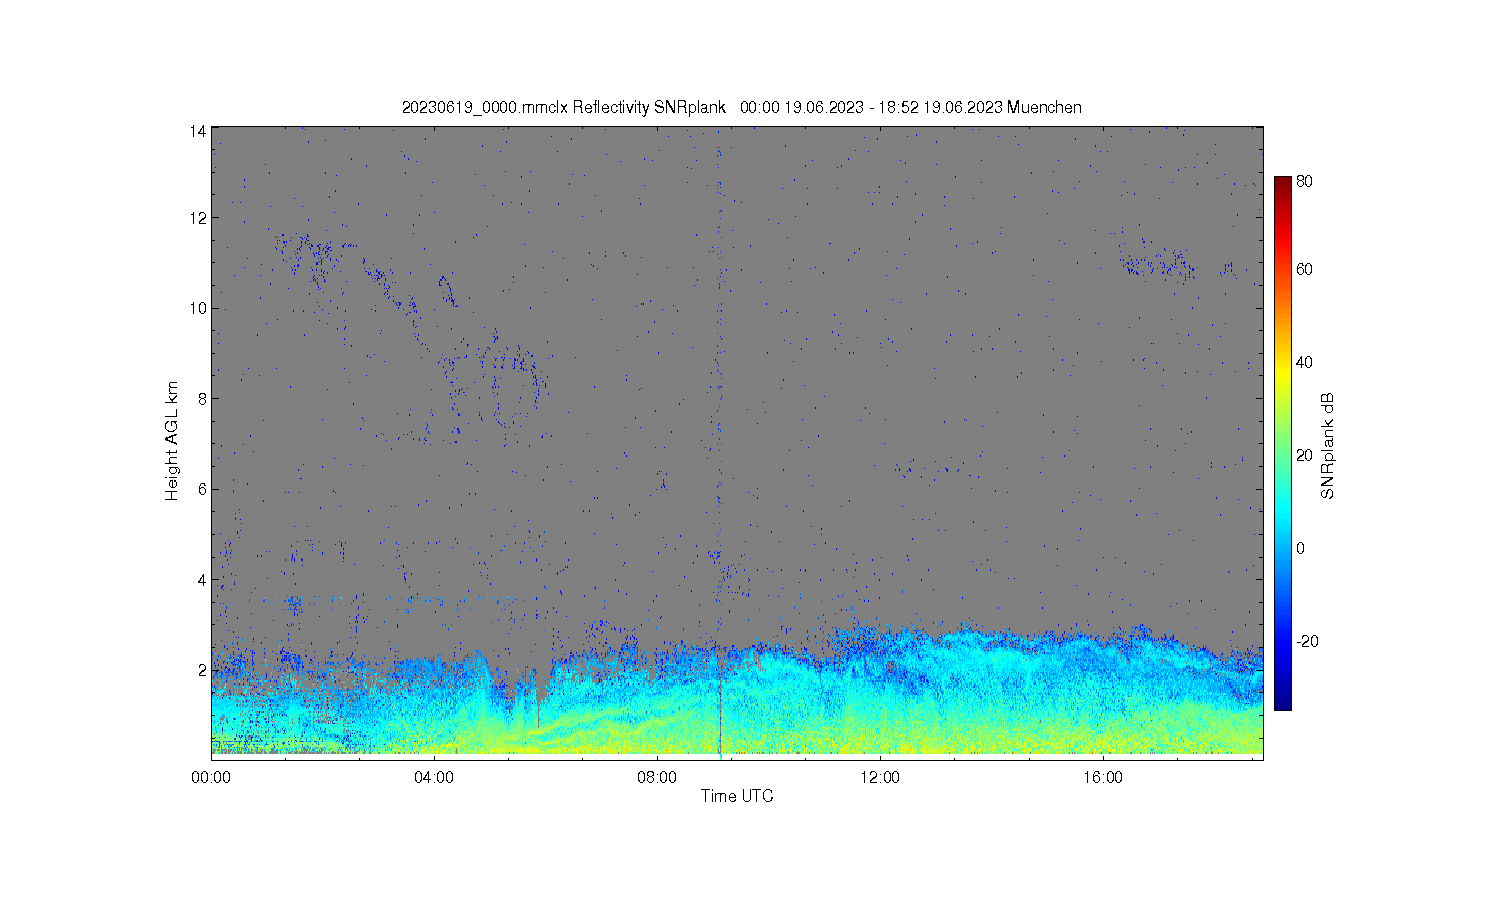The height and width of the screenshot is (900, 1500).
Task: Click the 08:00 time axis tick label
Action: tap(658, 777)
